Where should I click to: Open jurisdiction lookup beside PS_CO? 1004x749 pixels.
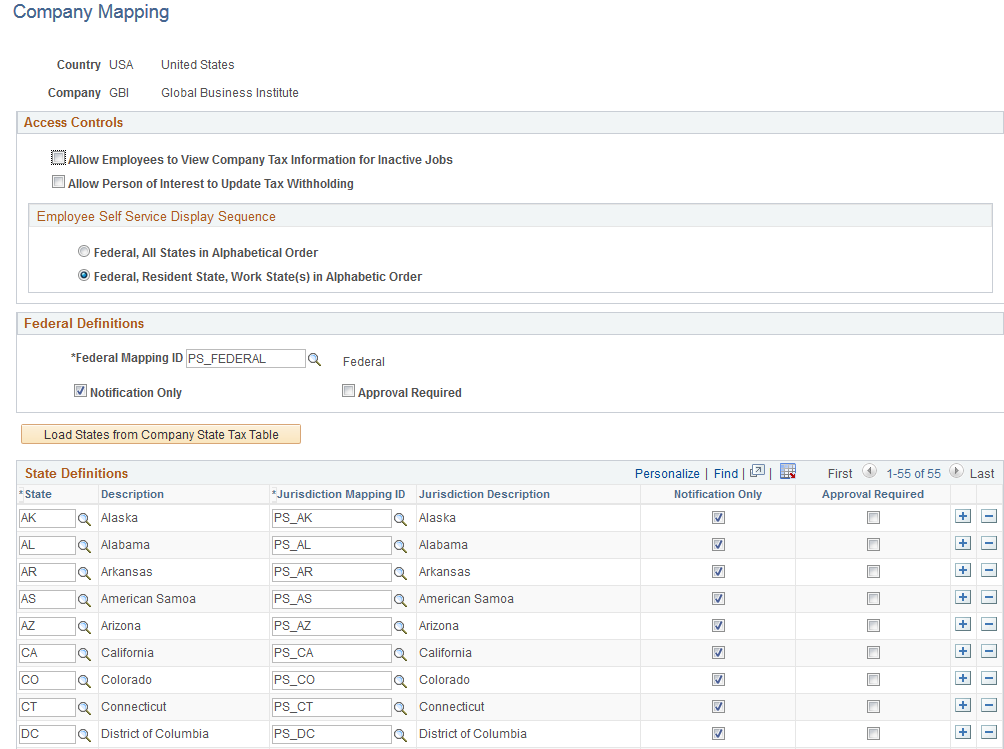(x=400, y=681)
